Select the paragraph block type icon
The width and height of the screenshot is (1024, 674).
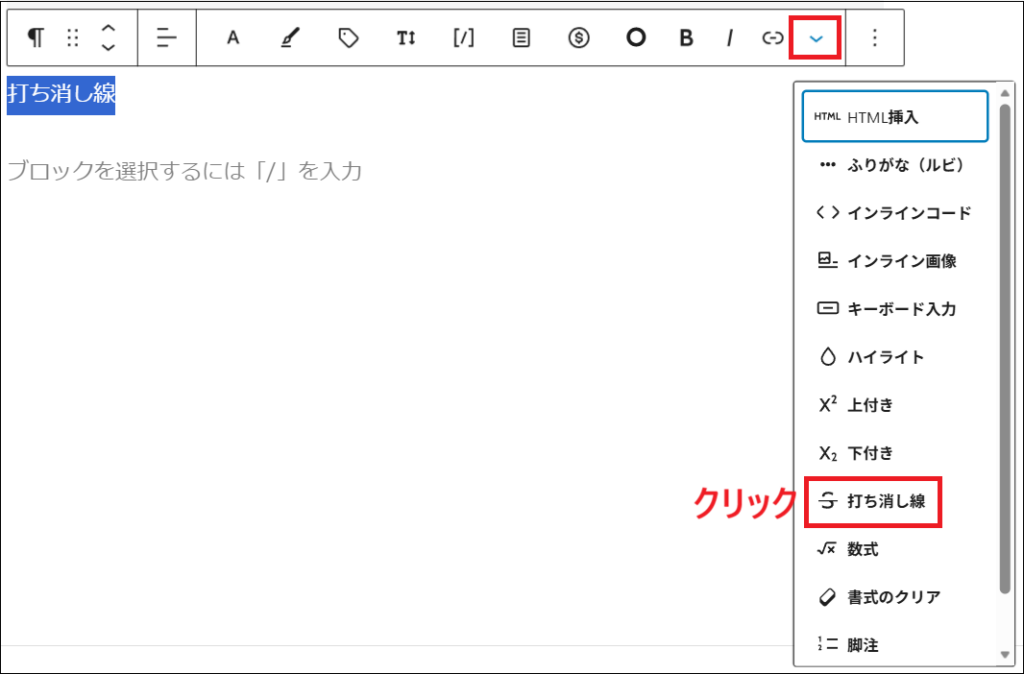[x=35, y=37]
